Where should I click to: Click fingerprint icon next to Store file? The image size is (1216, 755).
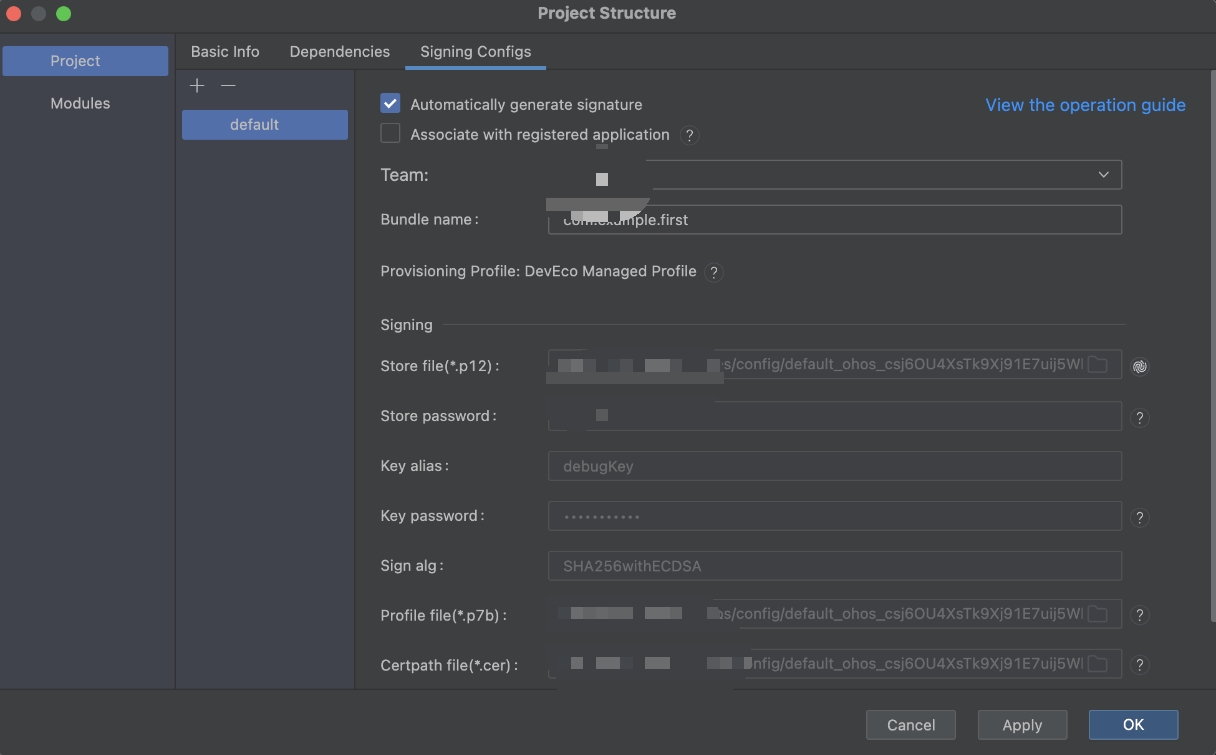pyautogui.click(x=1140, y=367)
